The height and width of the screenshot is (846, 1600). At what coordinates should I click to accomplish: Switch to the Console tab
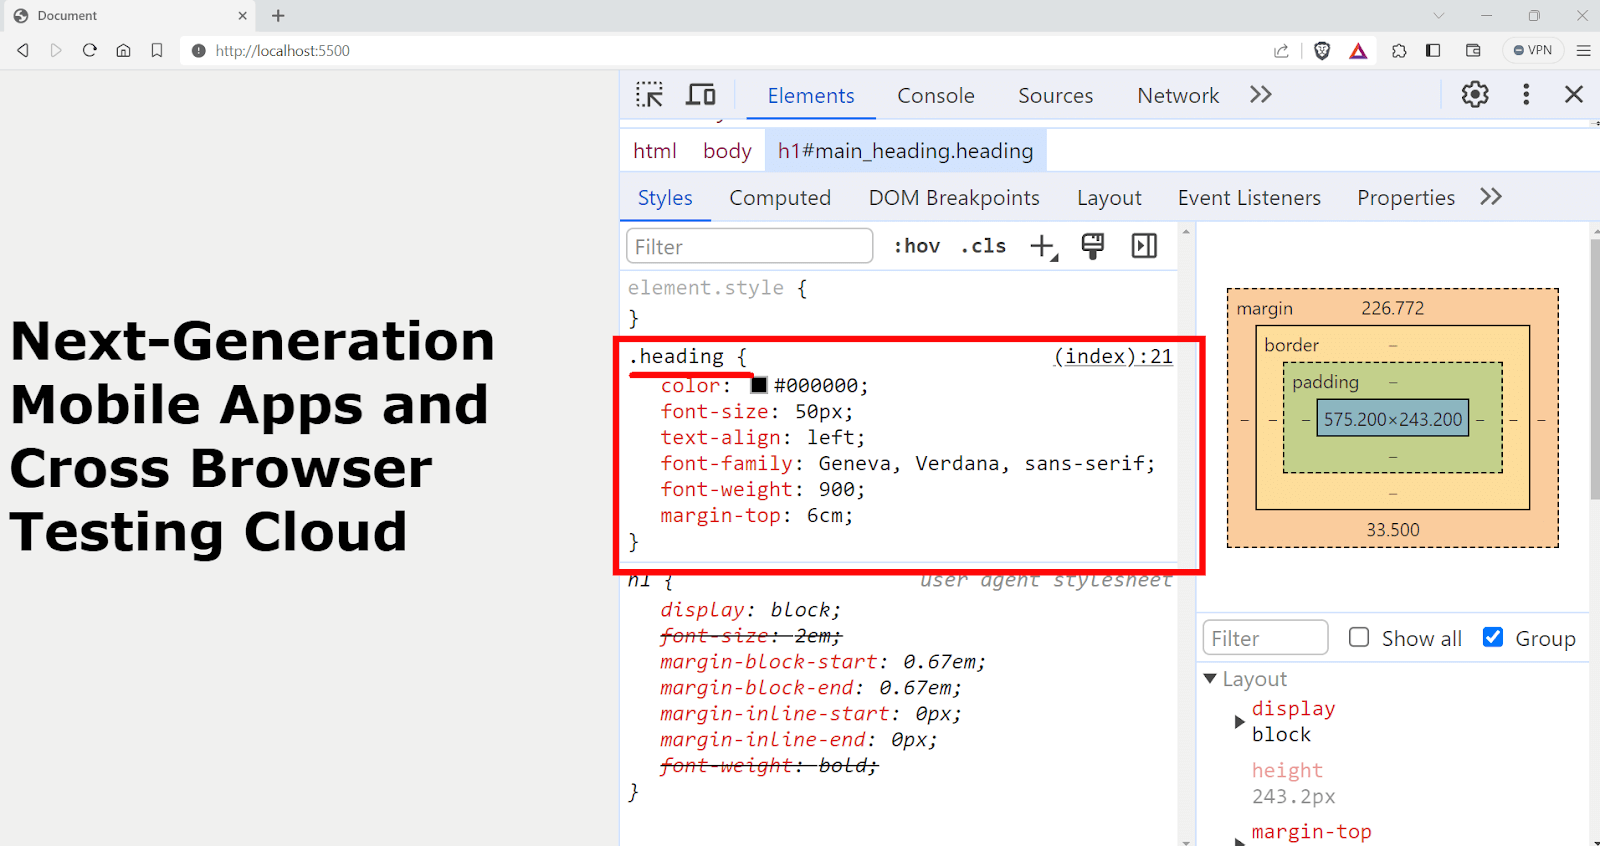(x=935, y=96)
